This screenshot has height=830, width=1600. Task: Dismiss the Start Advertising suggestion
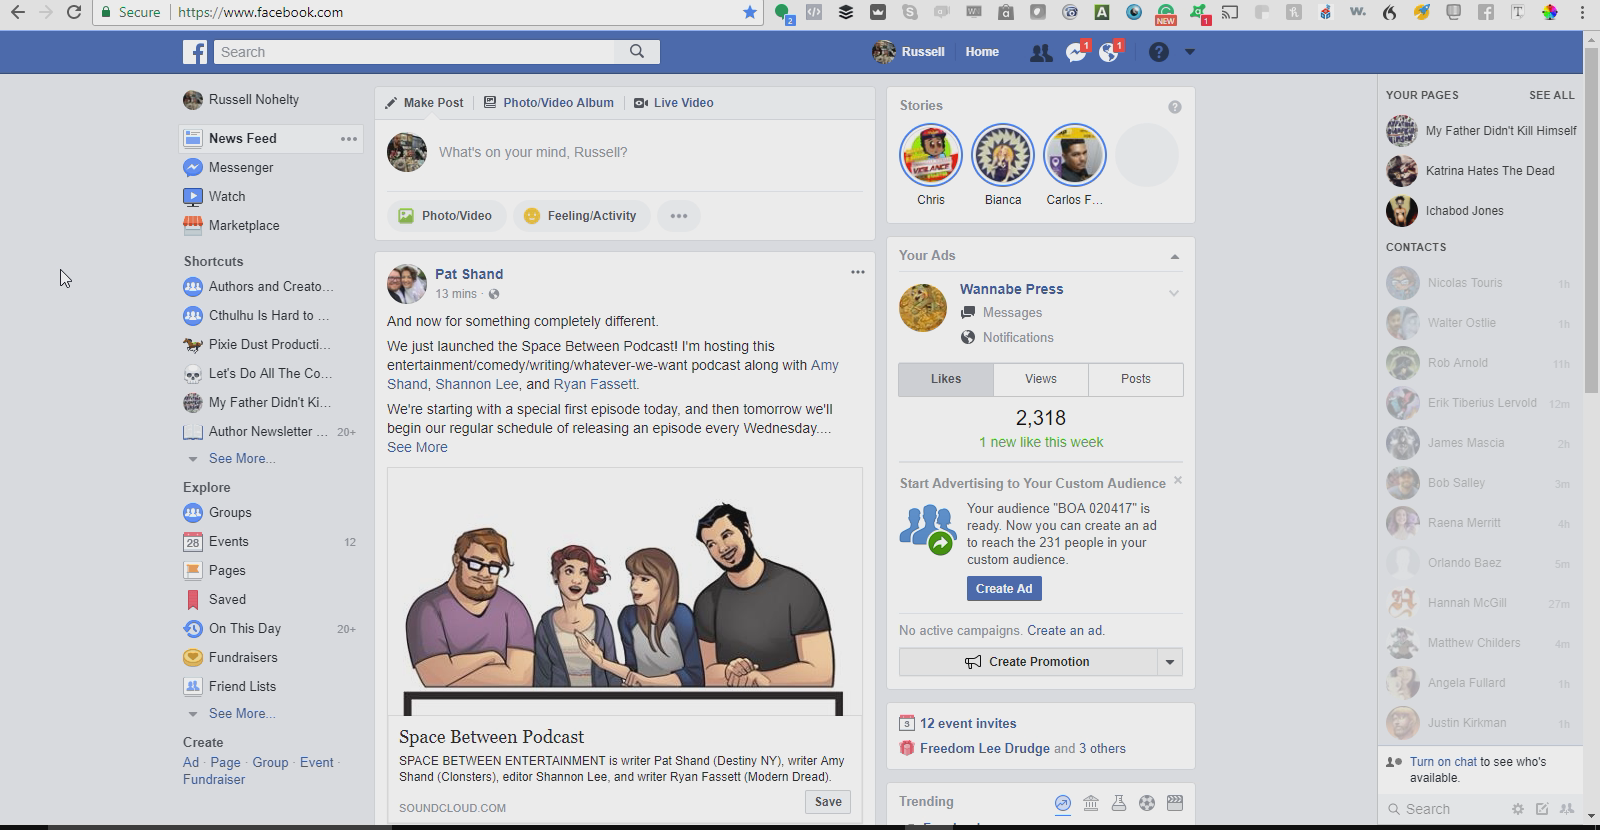[x=1178, y=481]
